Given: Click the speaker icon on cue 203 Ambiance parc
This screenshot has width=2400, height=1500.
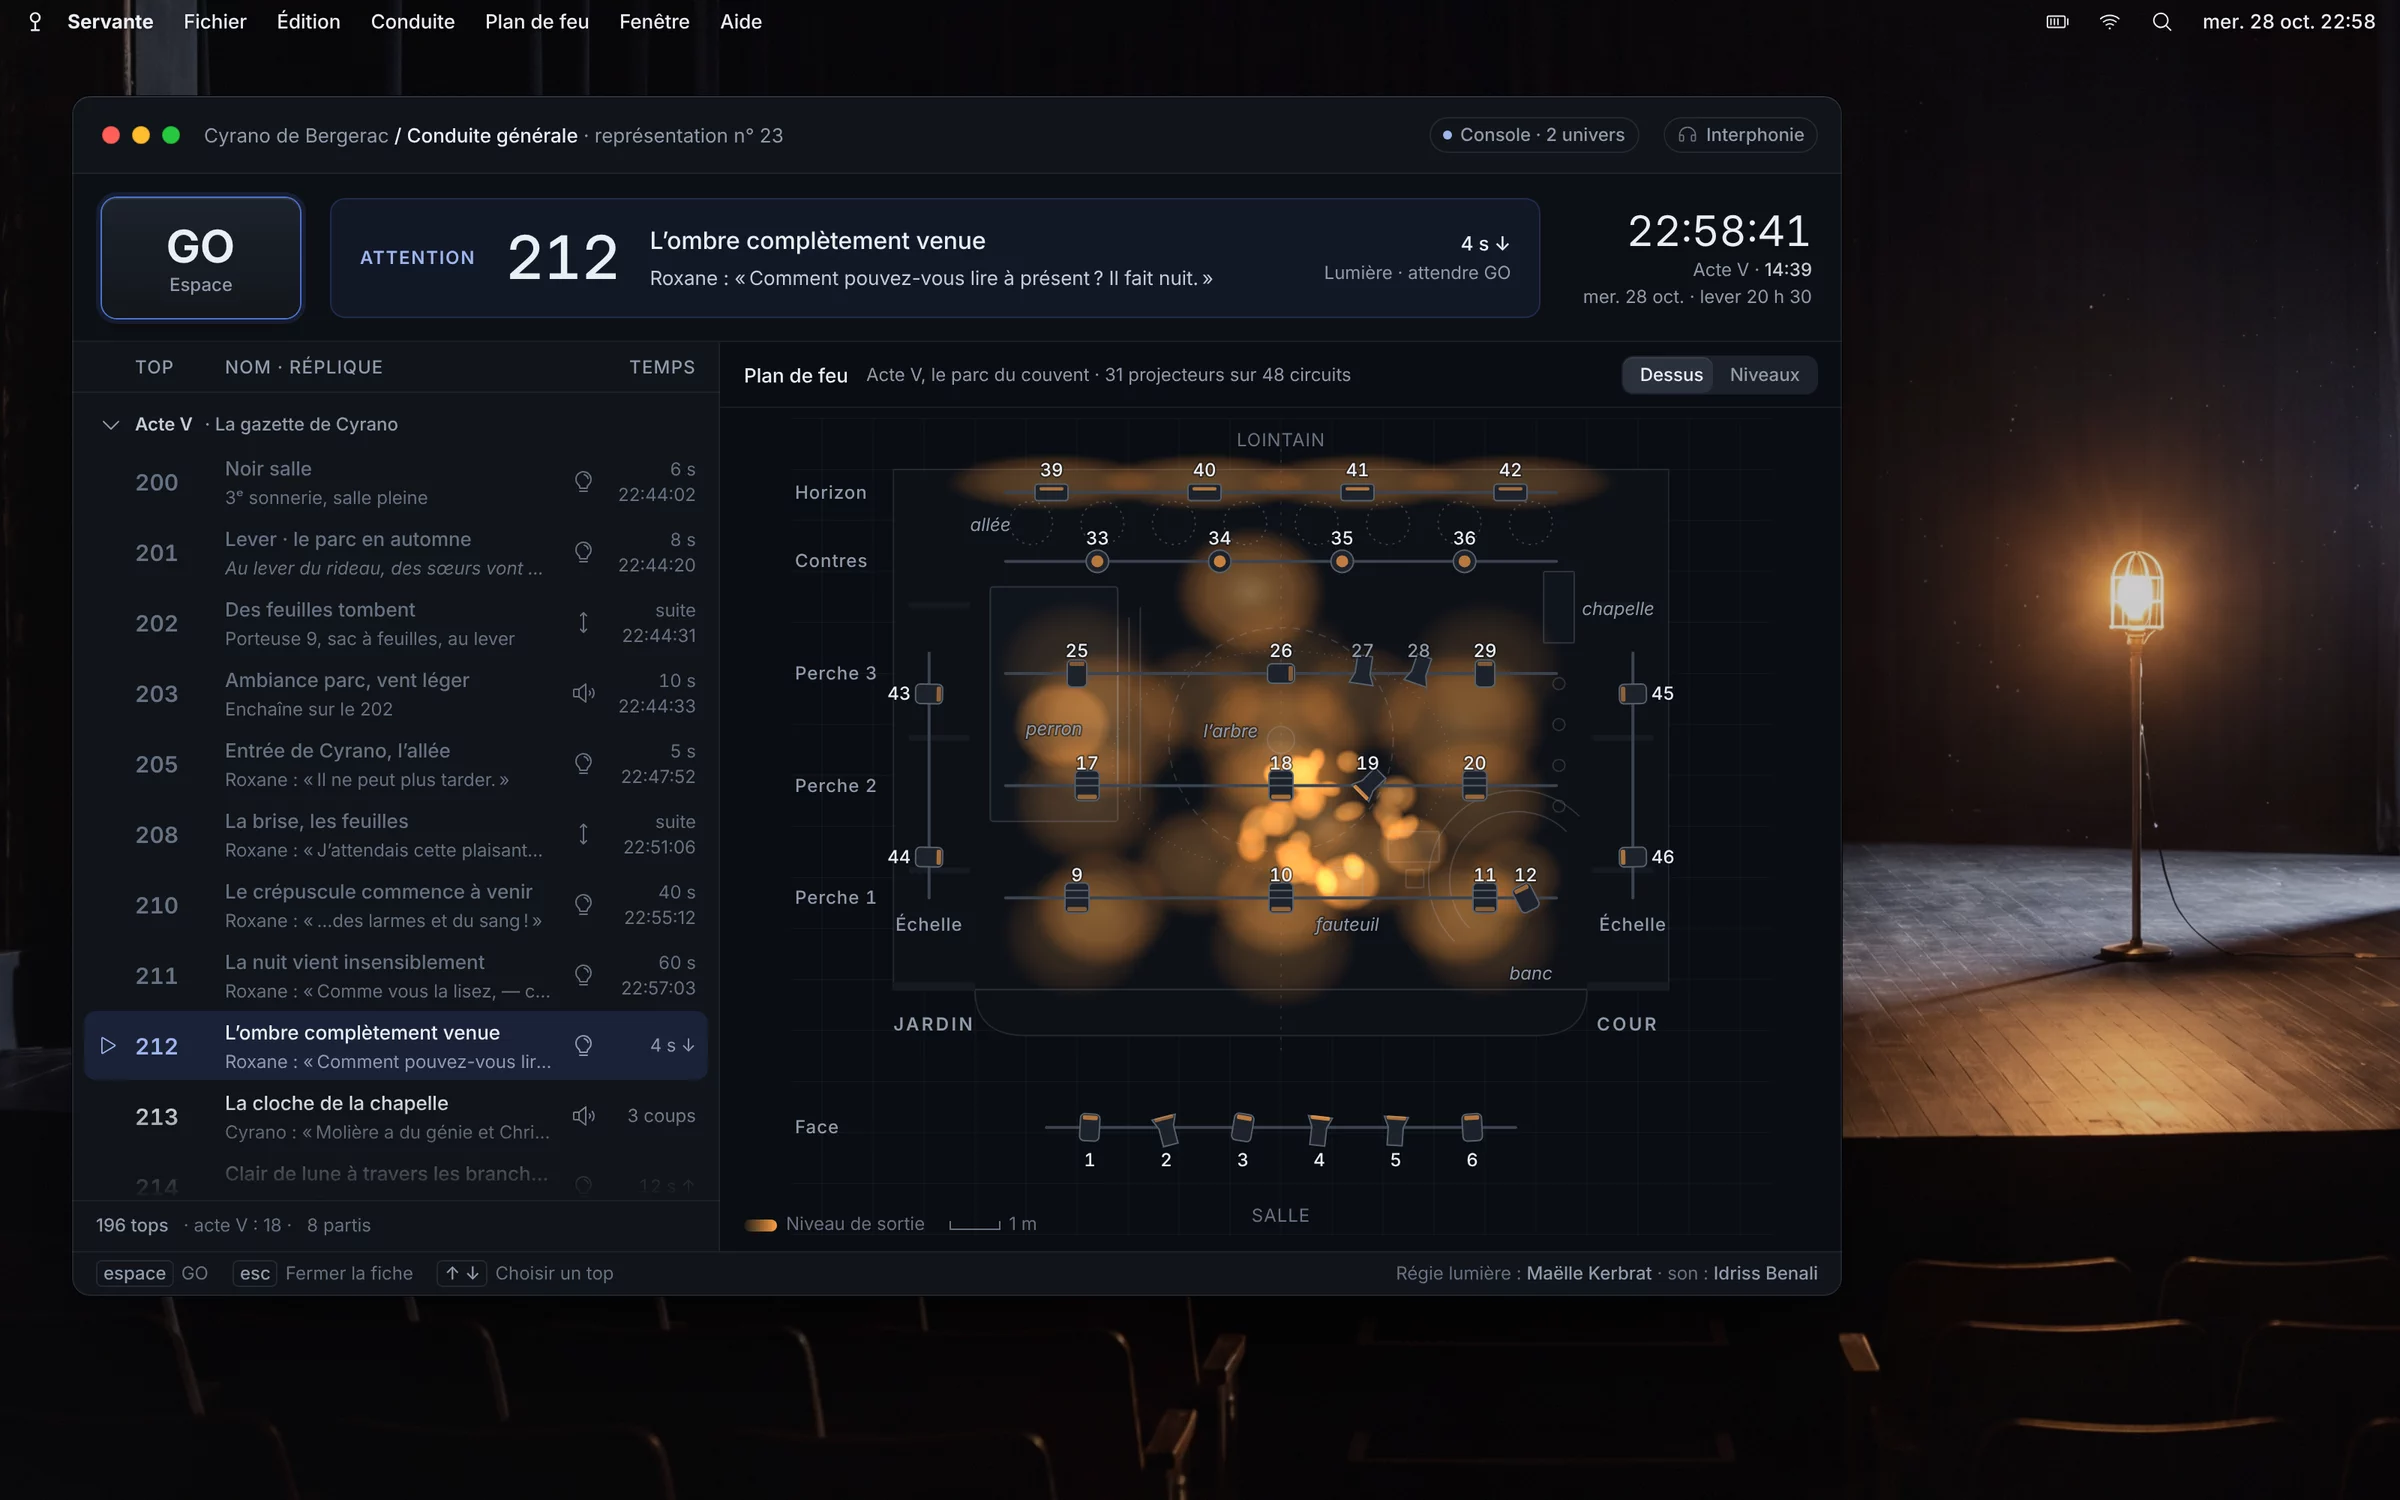Looking at the screenshot, I should point(583,693).
